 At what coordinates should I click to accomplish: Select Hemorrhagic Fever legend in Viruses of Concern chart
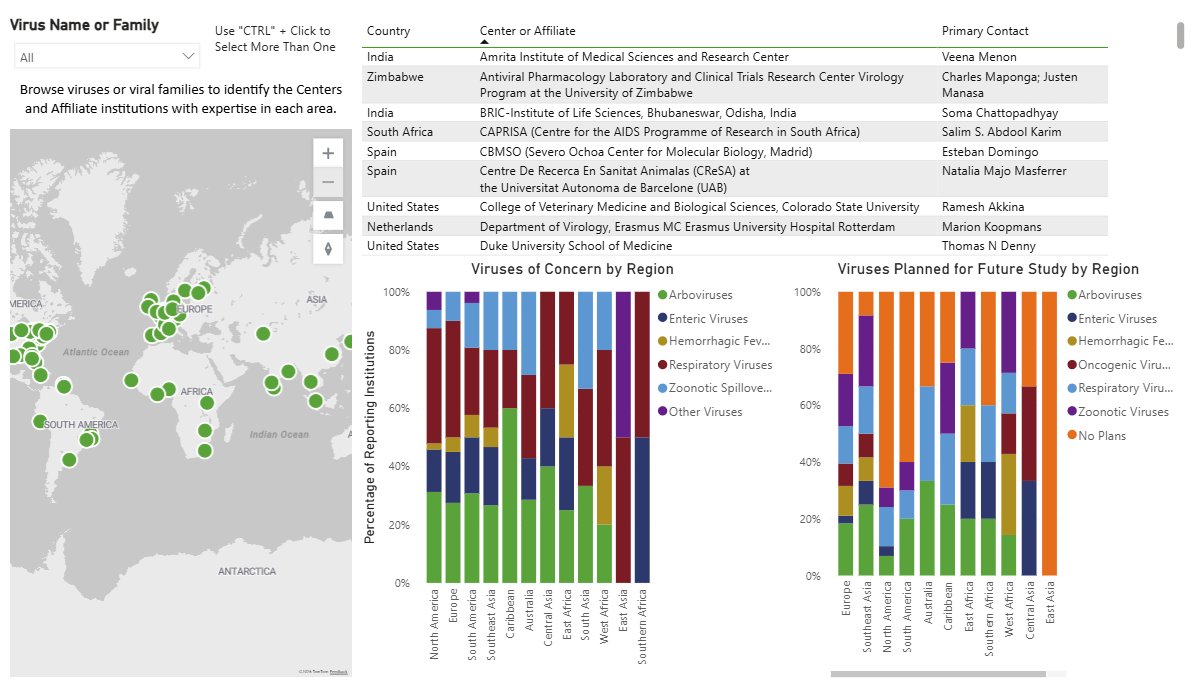coord(714,341)
